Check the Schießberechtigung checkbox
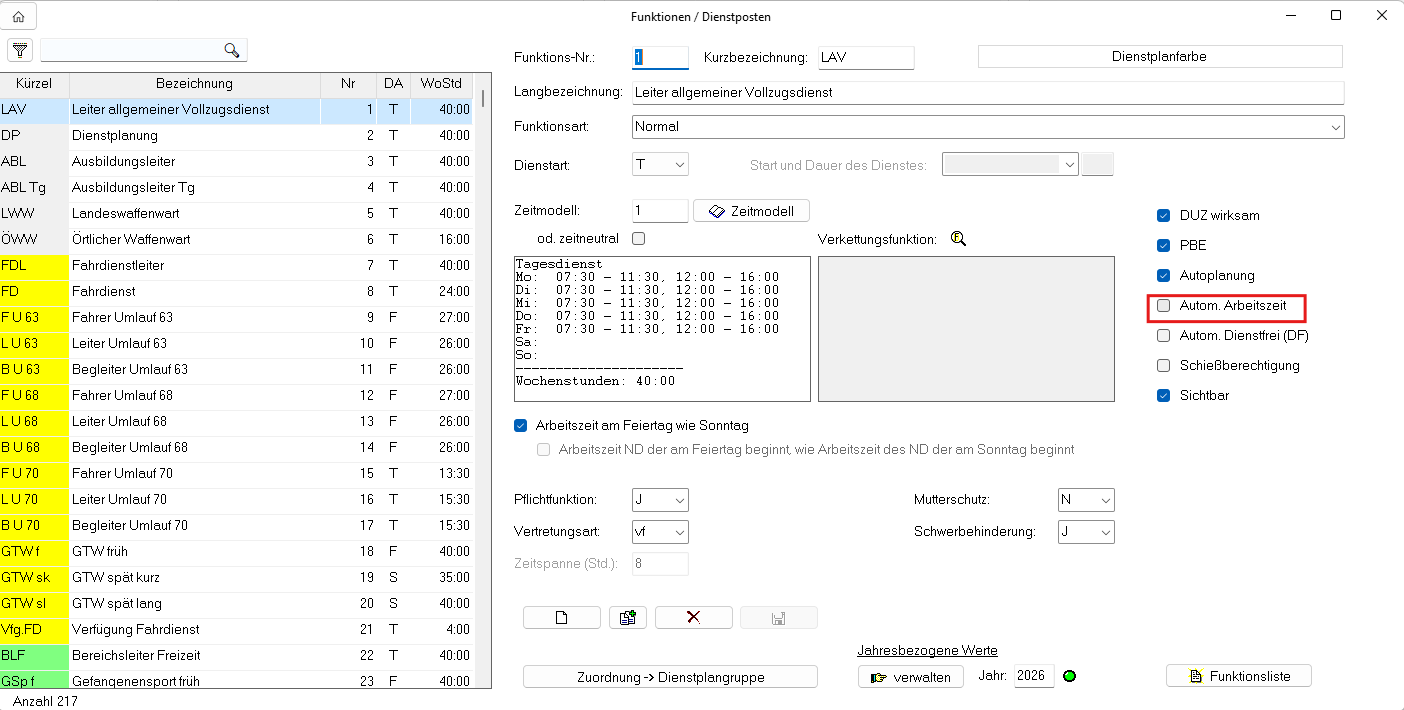Screen dimensions: 1404x710 [1163, 366]
